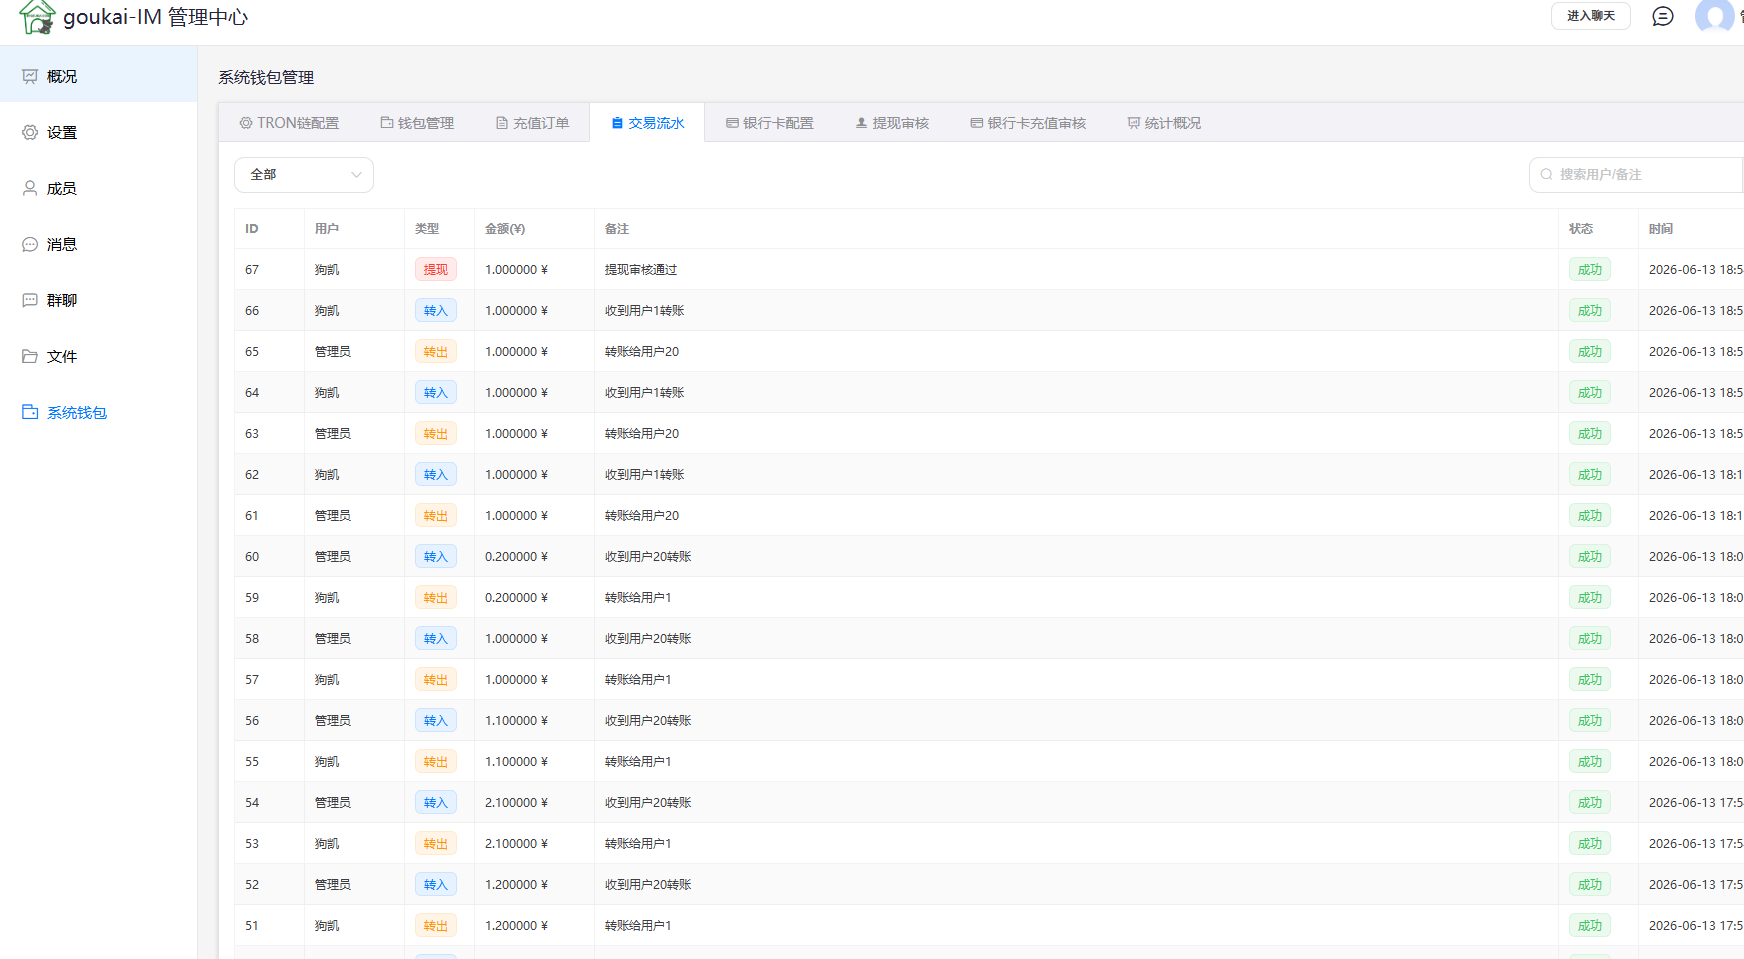Click amount 2.100000 ¥ in row 54
Viewport: 1744px width, 959px height.
point(517,803)
